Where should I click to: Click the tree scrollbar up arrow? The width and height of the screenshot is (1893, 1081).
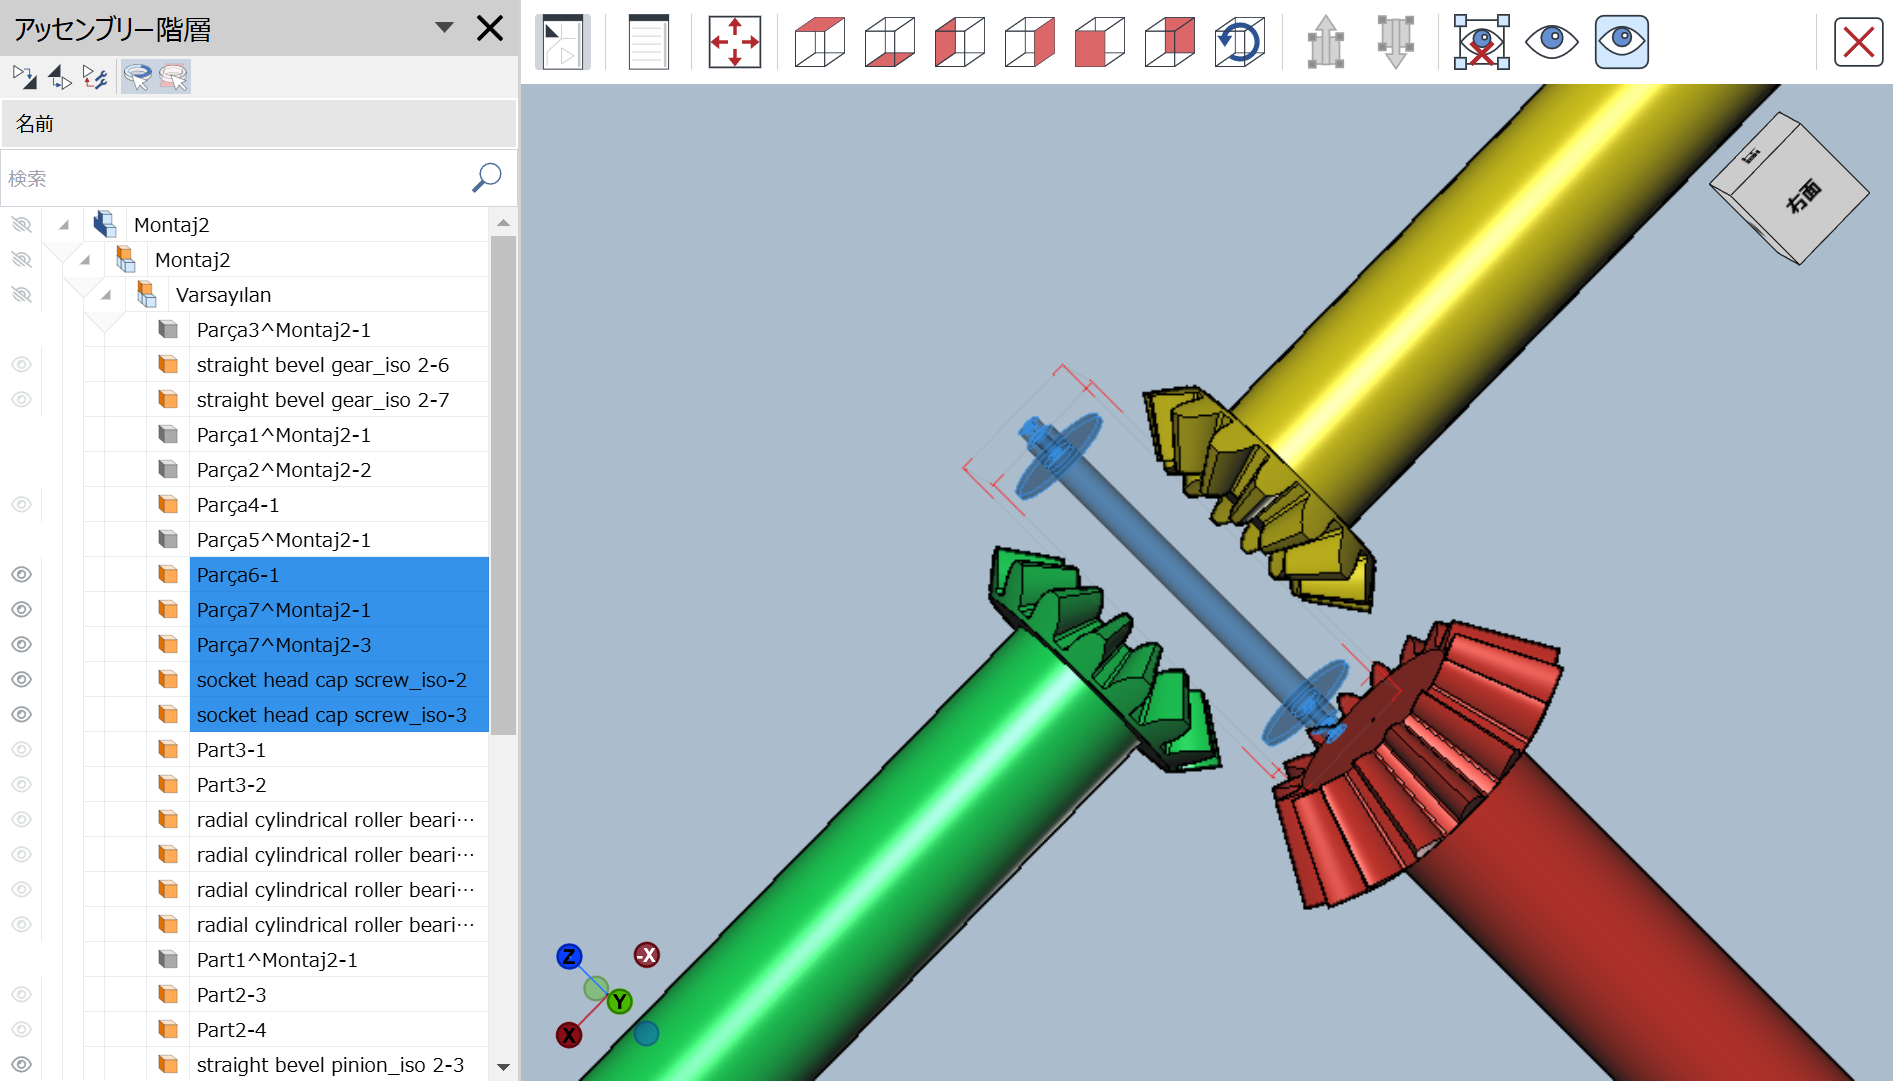click(x=503, y=223)
